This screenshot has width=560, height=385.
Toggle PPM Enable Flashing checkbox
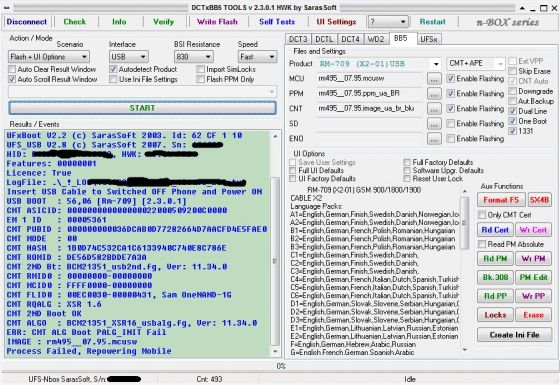pos(451,93)
